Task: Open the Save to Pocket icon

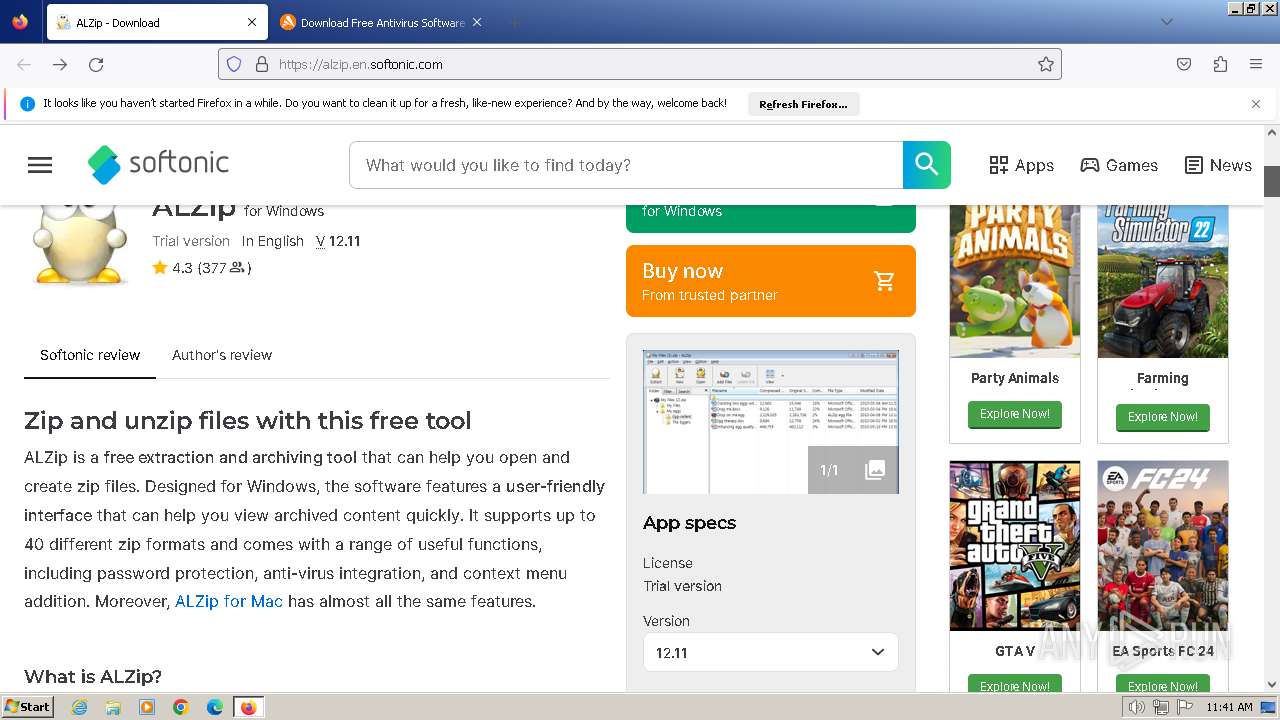Action: [1184, 64]
